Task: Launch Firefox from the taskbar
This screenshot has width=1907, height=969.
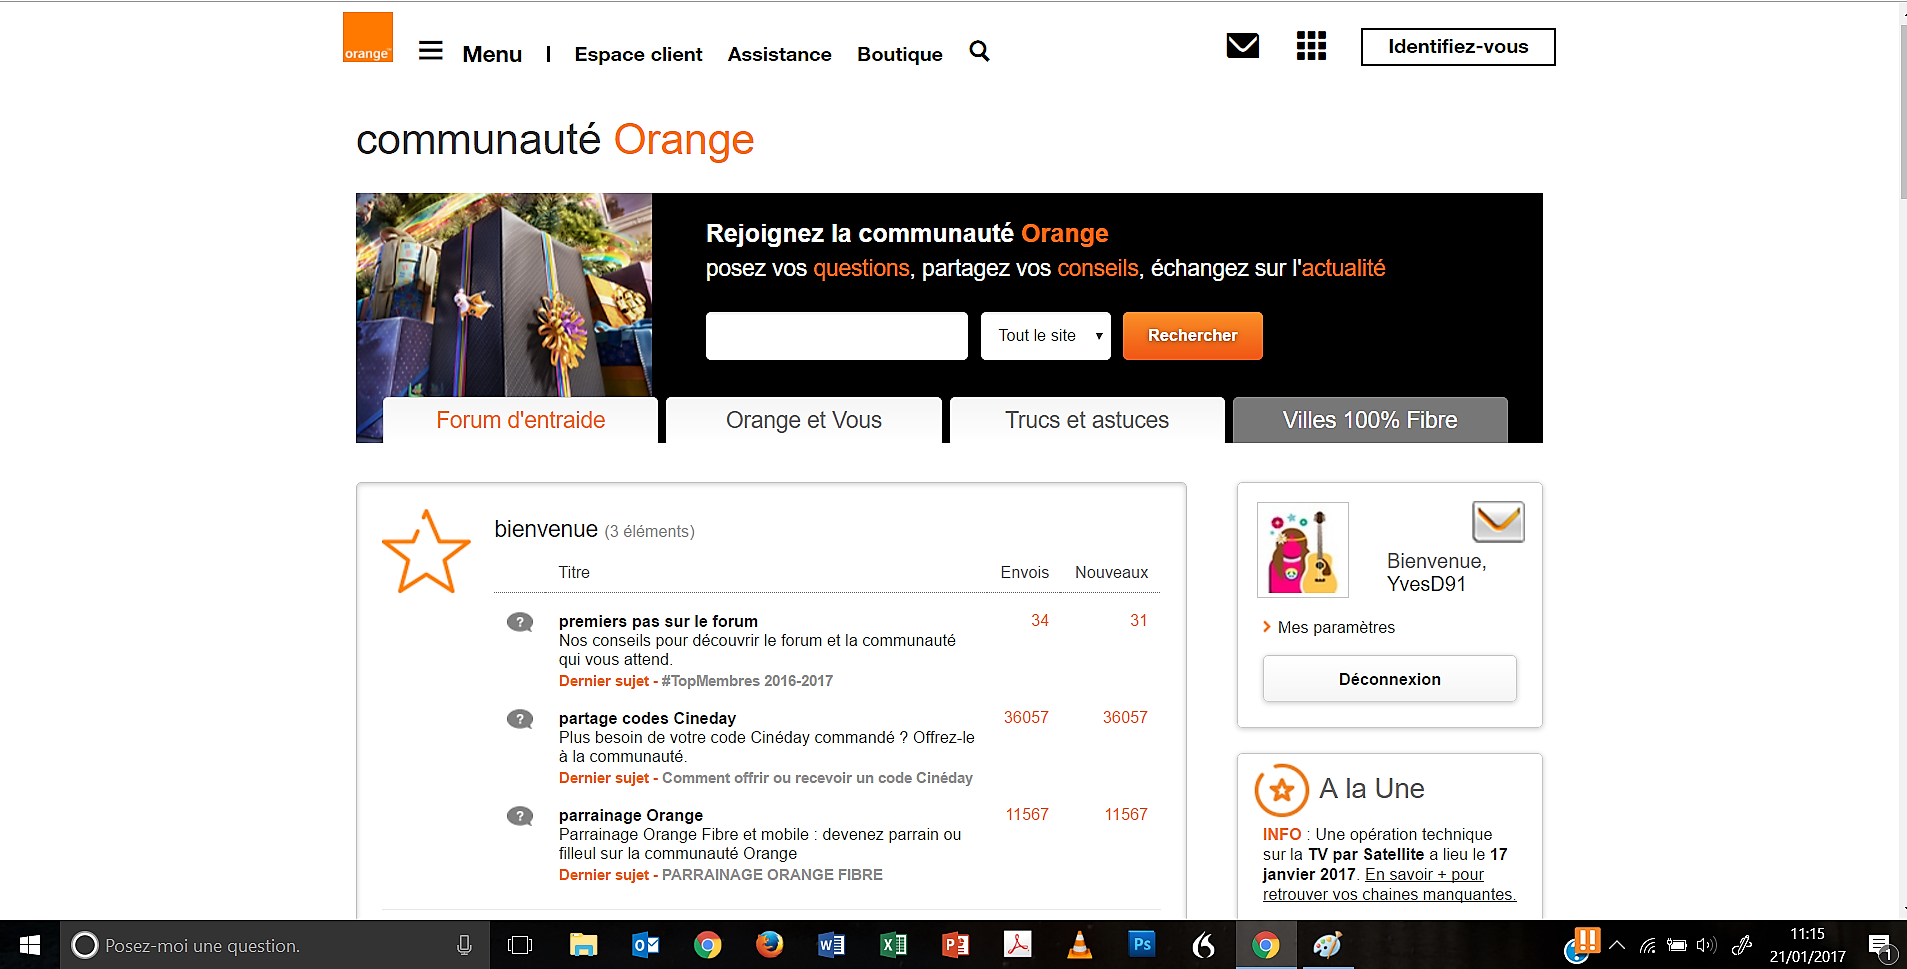Action: click(x=769, y=945)
